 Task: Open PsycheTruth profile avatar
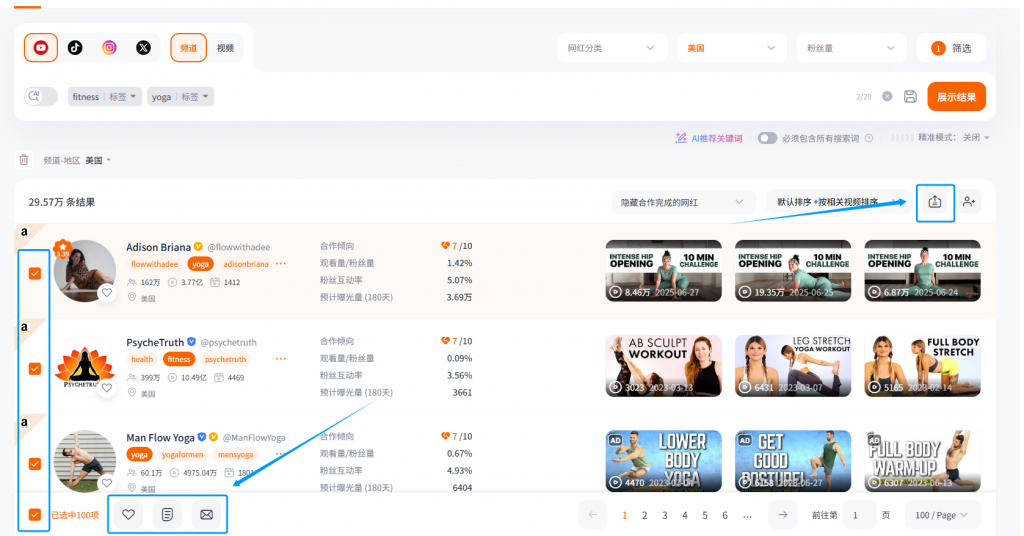[x=85, y=366]
